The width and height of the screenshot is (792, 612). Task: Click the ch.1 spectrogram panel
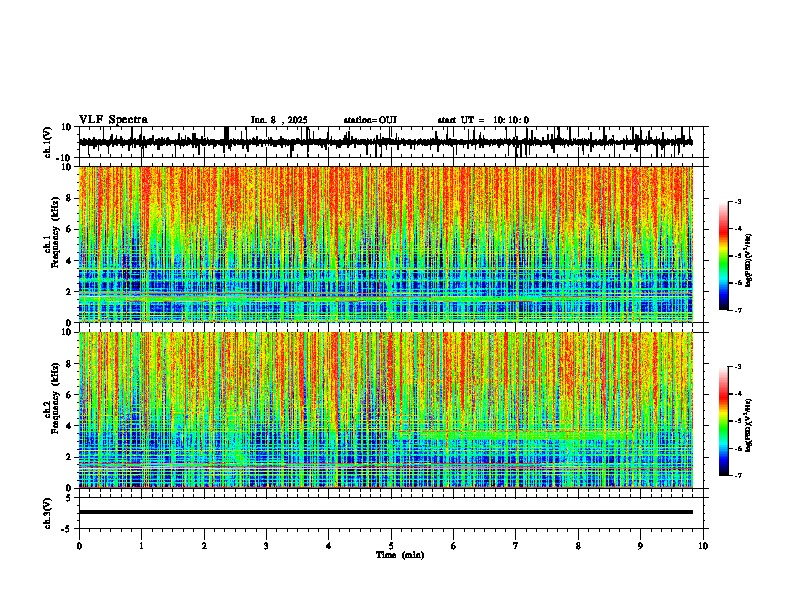[386, 244]
